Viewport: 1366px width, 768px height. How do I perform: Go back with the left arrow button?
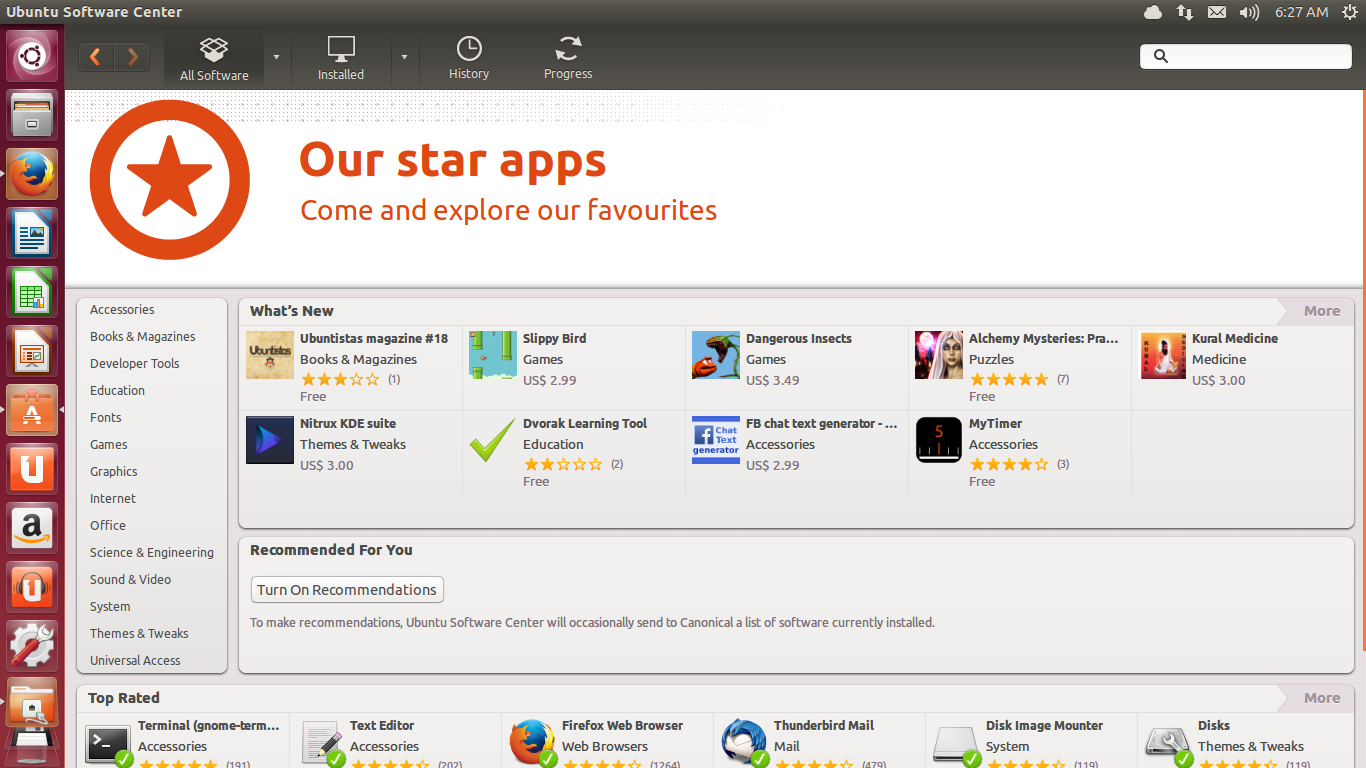tap(96, 57)
